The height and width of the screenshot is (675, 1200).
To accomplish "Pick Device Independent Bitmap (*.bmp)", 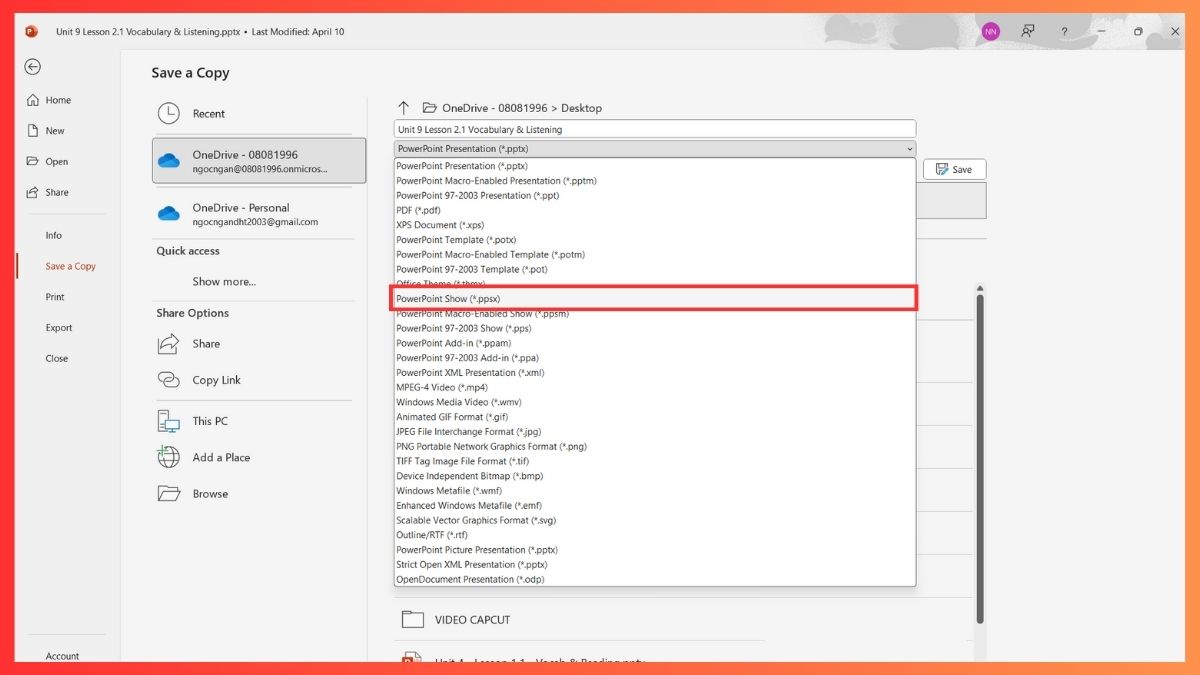I will tap(655, 476).
